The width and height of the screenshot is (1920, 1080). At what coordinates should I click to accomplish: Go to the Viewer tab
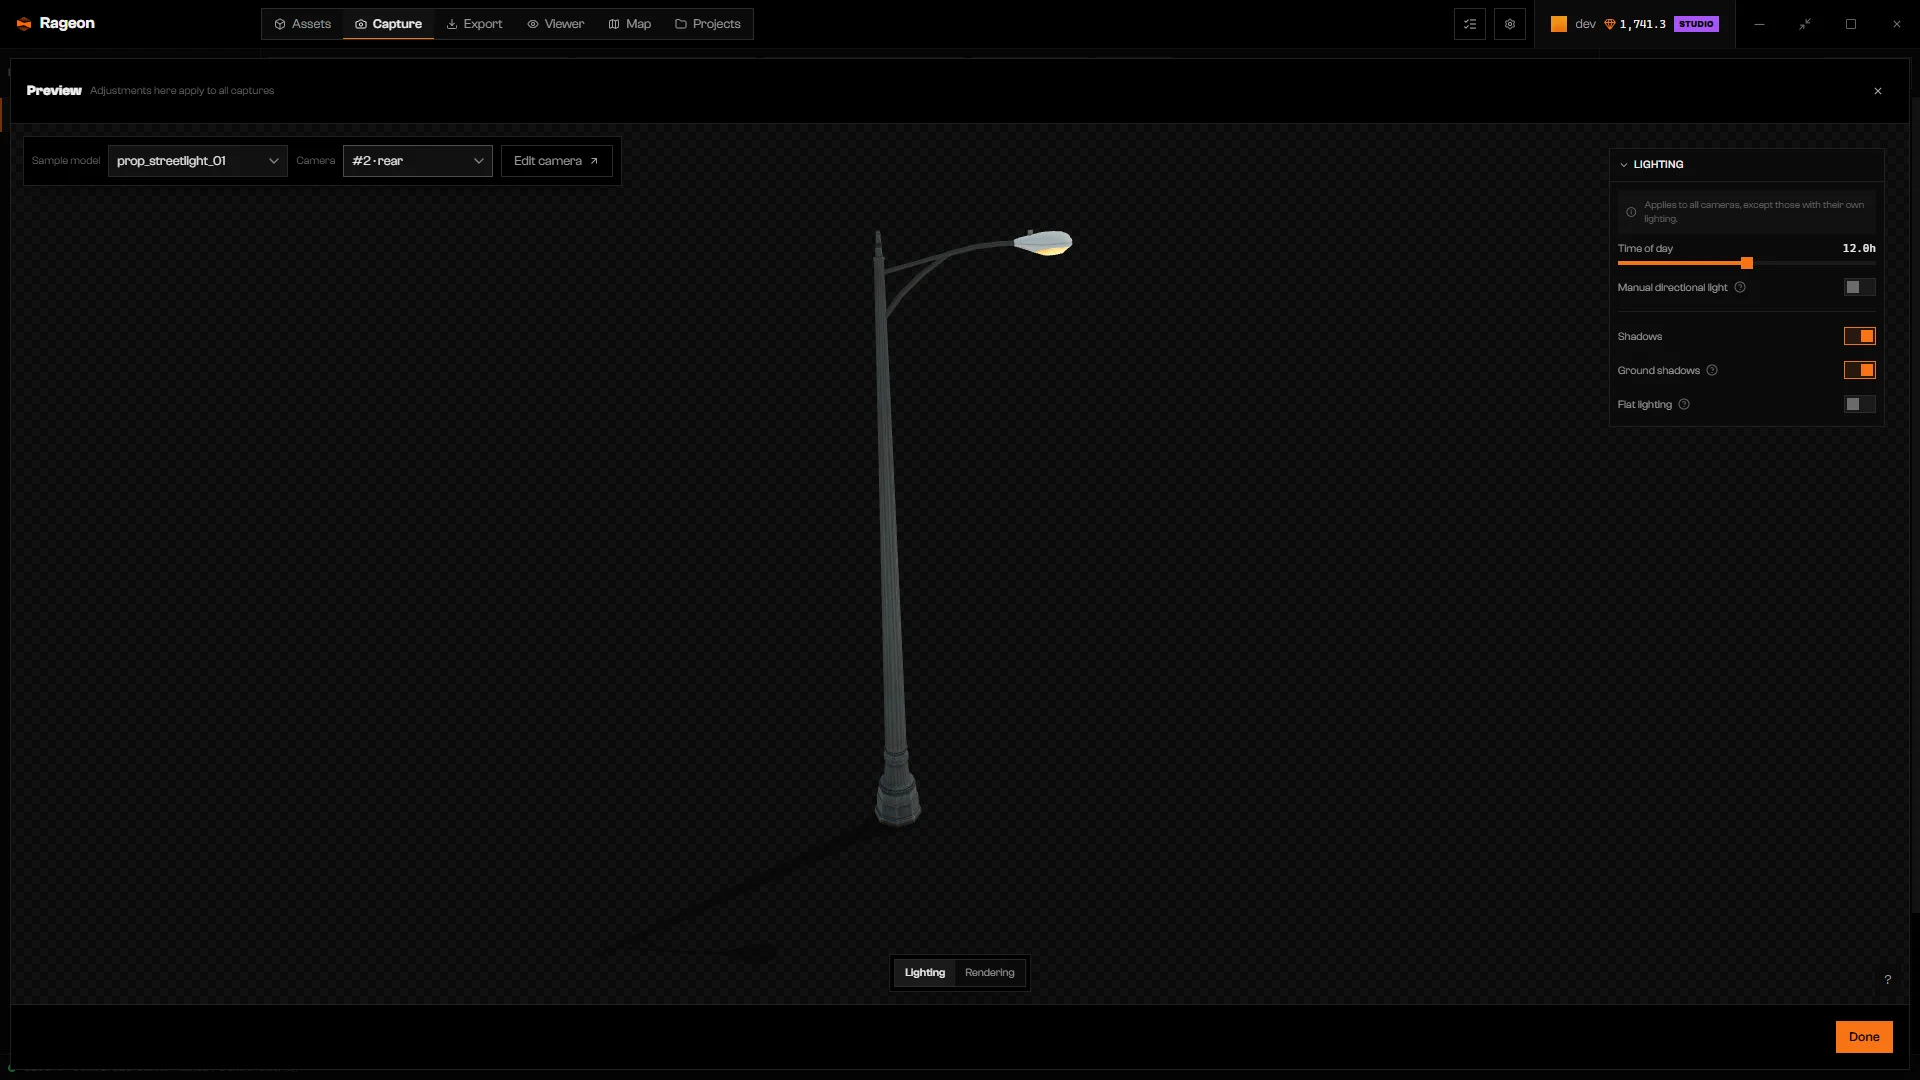tap(555, 24)
